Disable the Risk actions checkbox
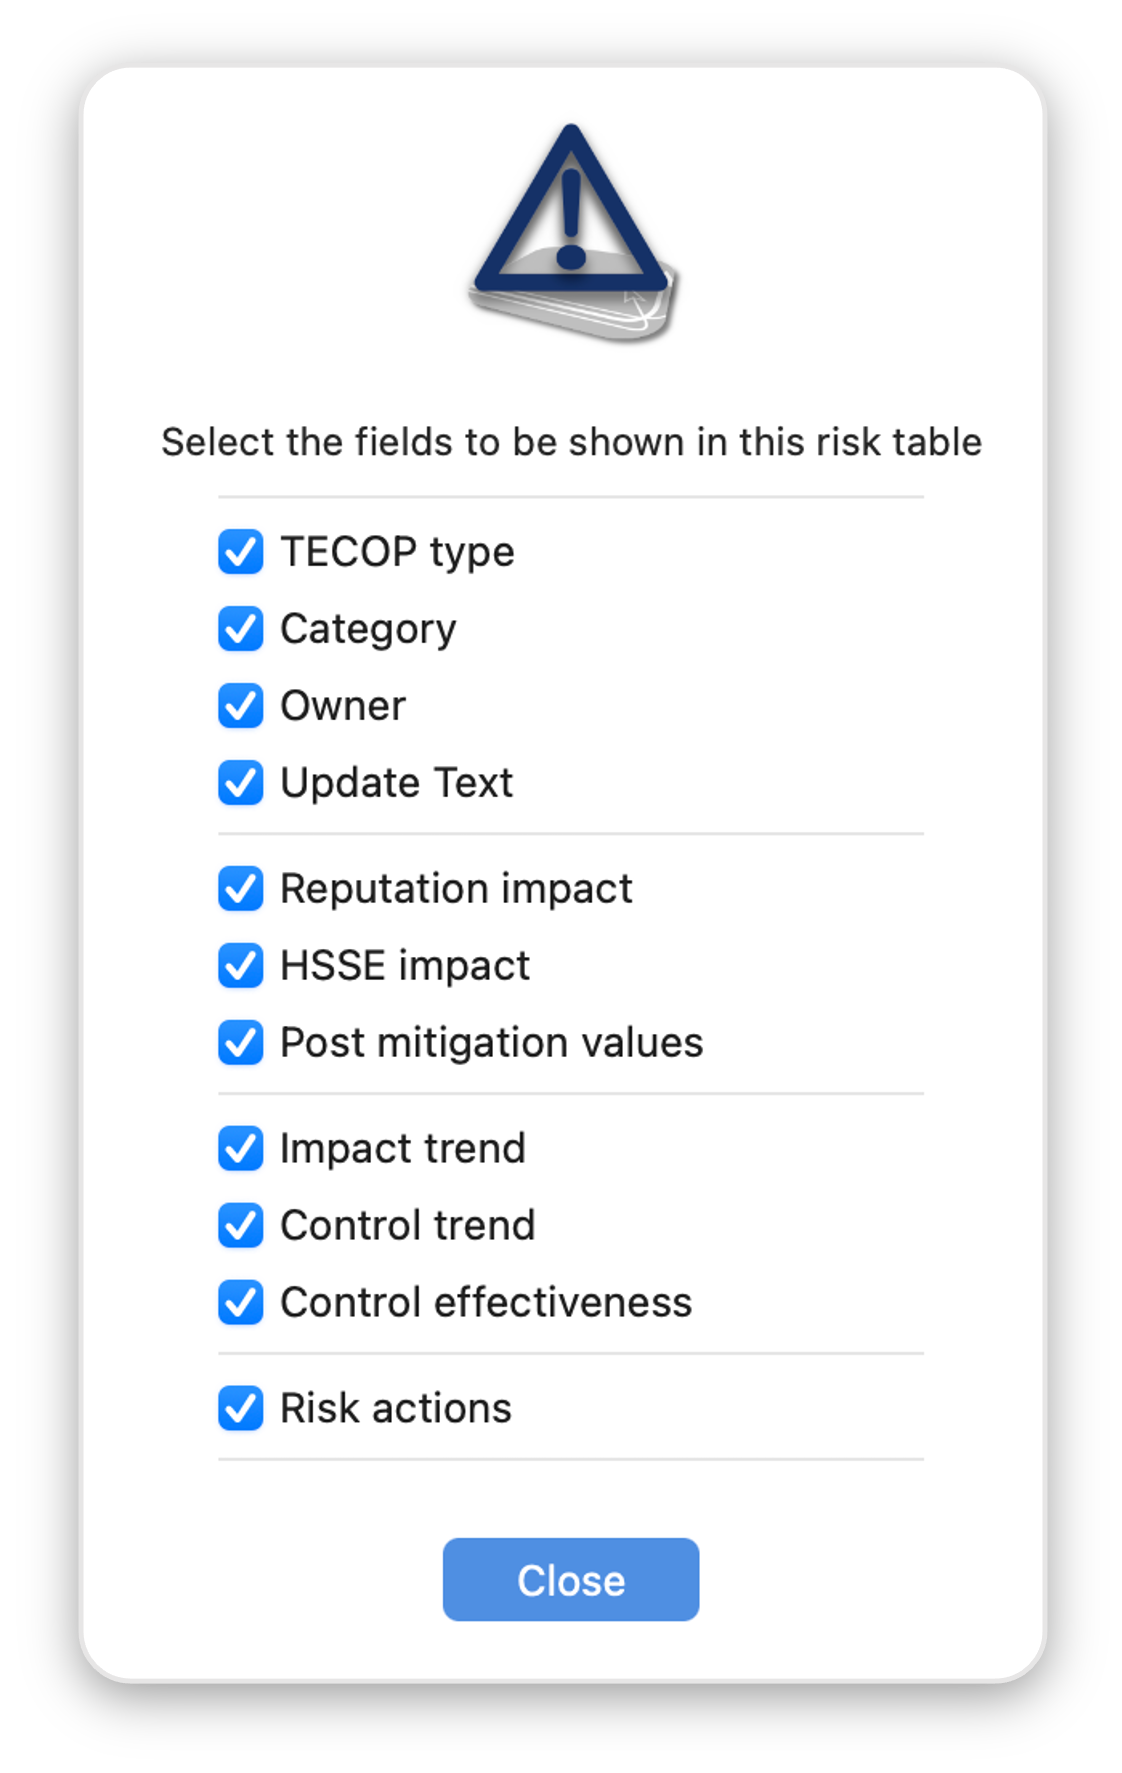This screenshot has width=1122, height=1773. tap(240, 1408)
